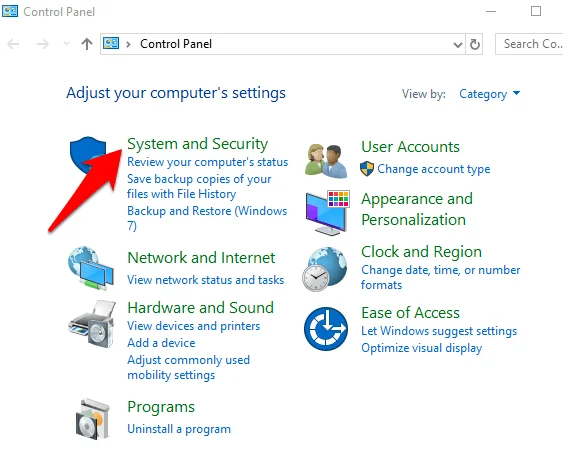This screenshot has width=563, height=456.
Task: Go up one level with Up arrow
Action: [87, 44]
